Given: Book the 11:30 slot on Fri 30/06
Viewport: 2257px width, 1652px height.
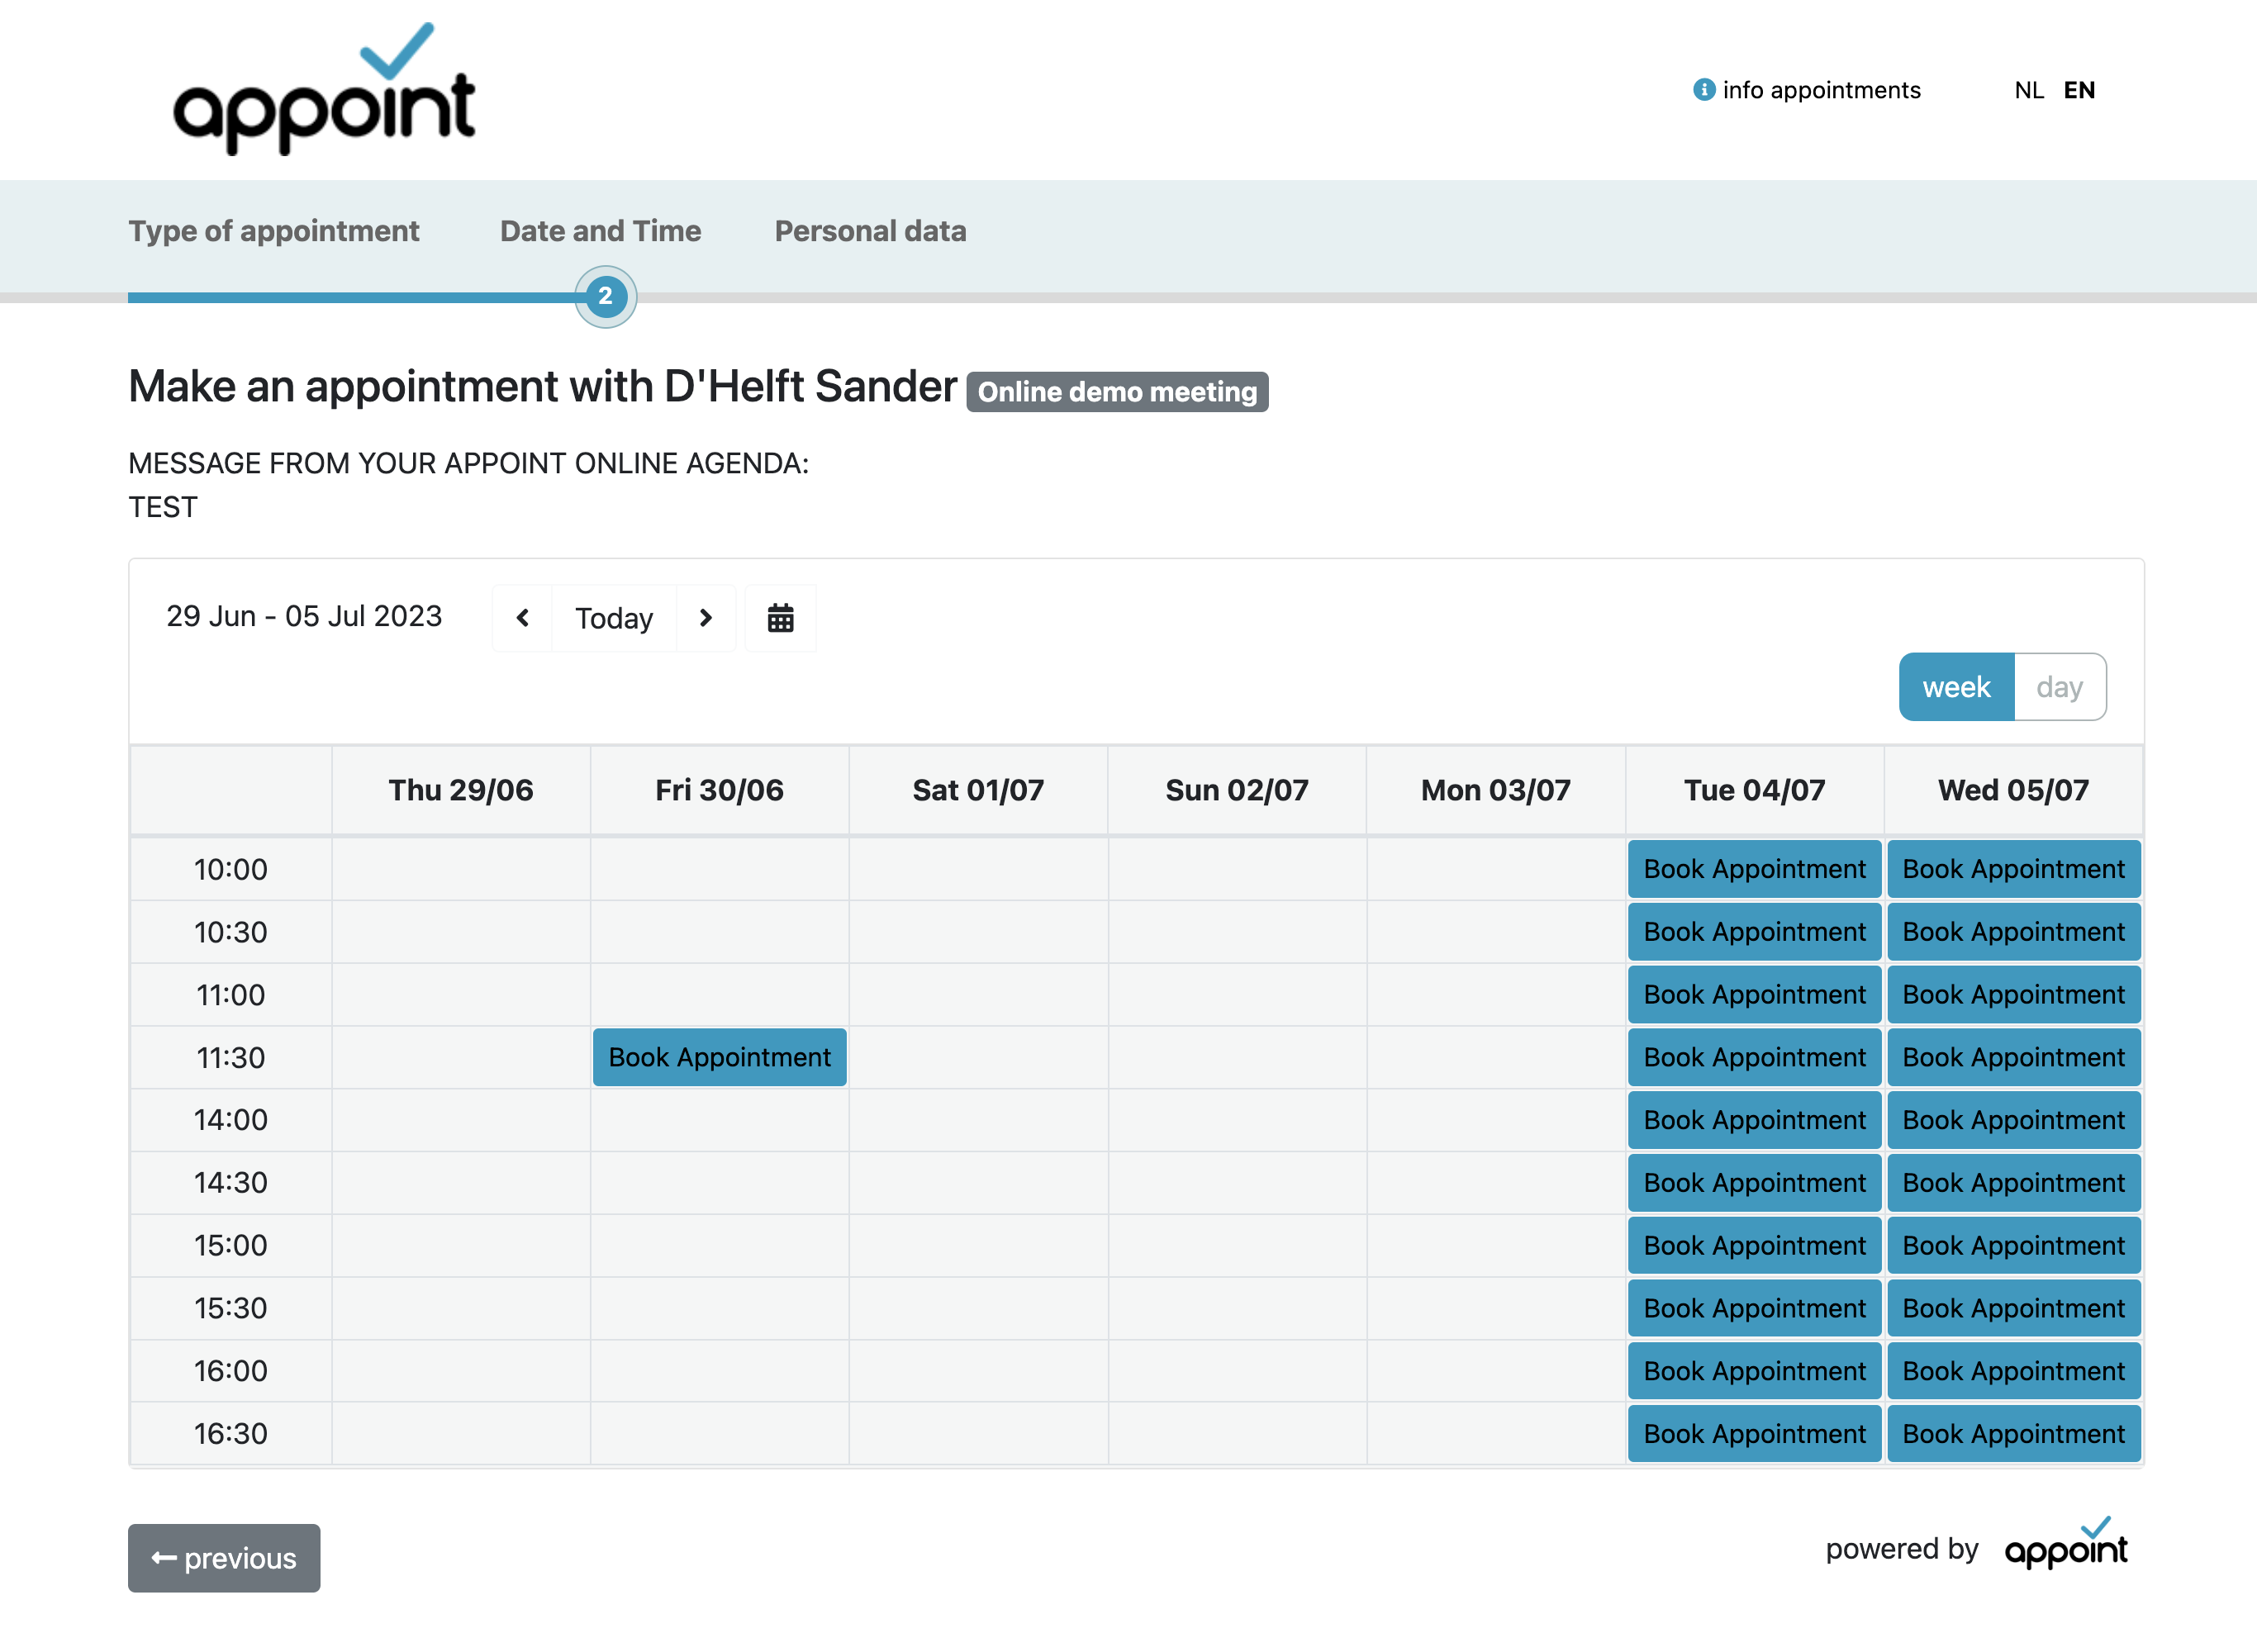Looking at the screenshot, I should pyautogui.click(x=719, y=1057).
